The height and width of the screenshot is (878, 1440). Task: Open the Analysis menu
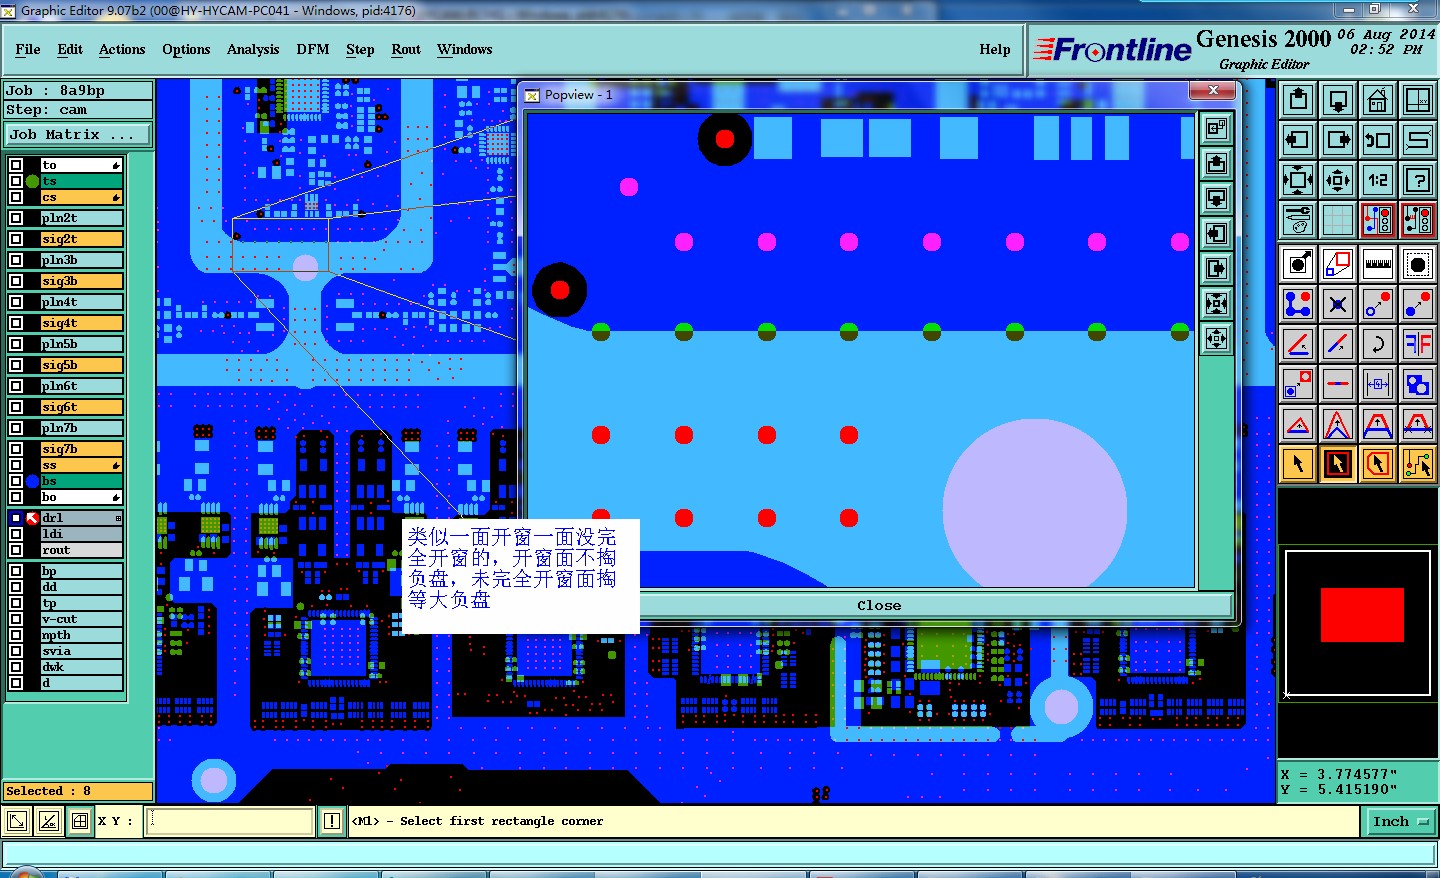[x=253, y=49]
